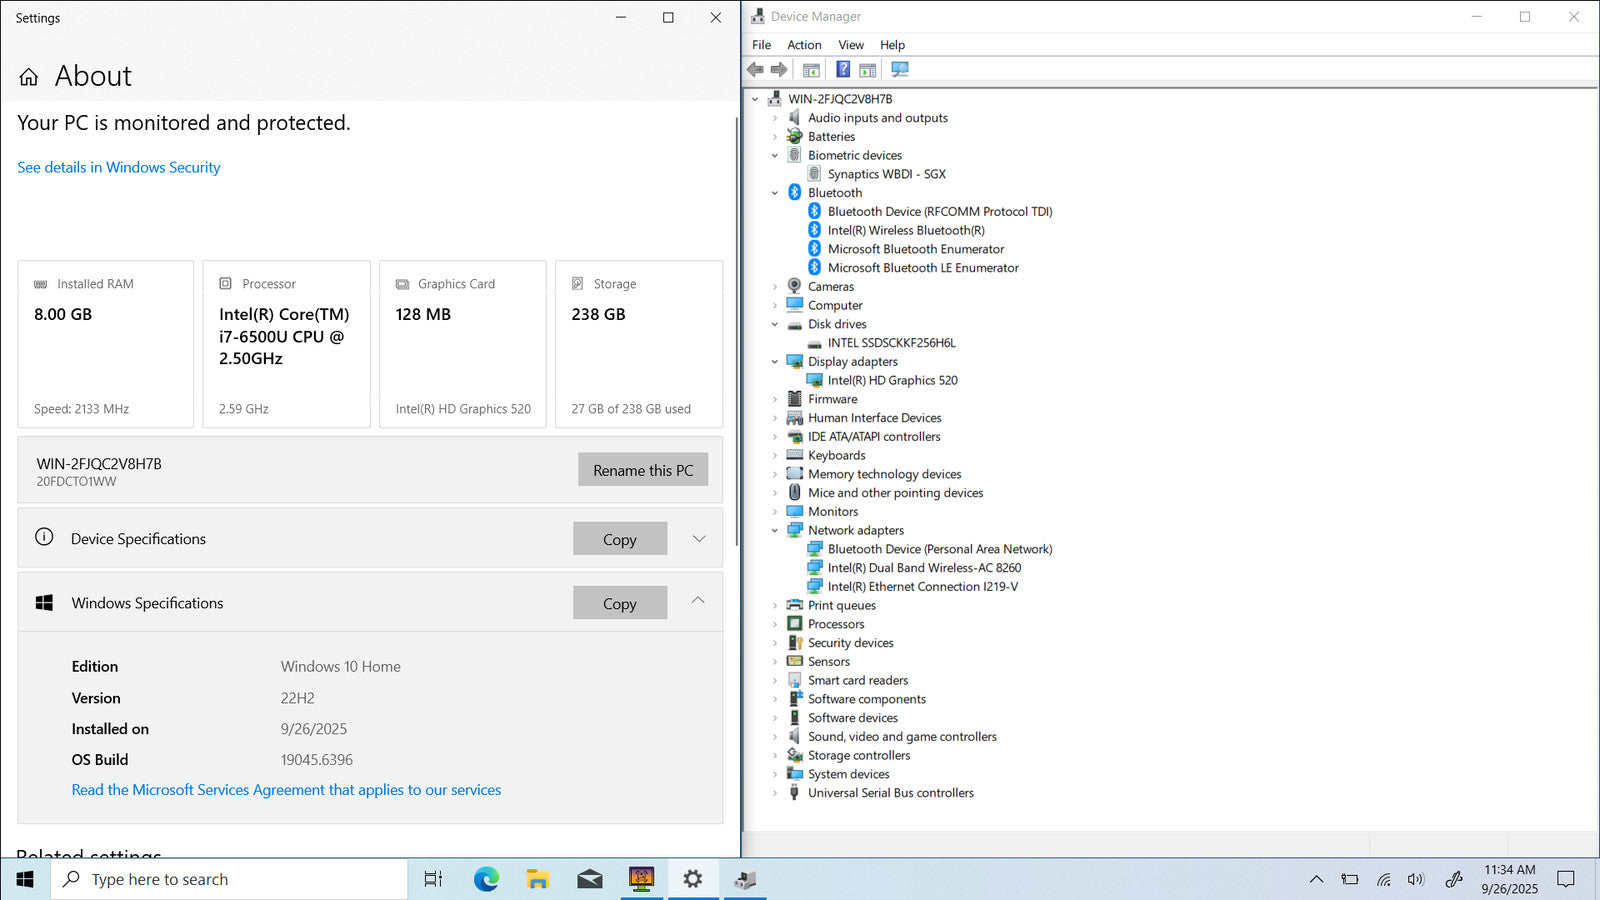Viewport: 1600px width, 900px height.
Task: Select the Storage controllers category
Action: [859, 756]
